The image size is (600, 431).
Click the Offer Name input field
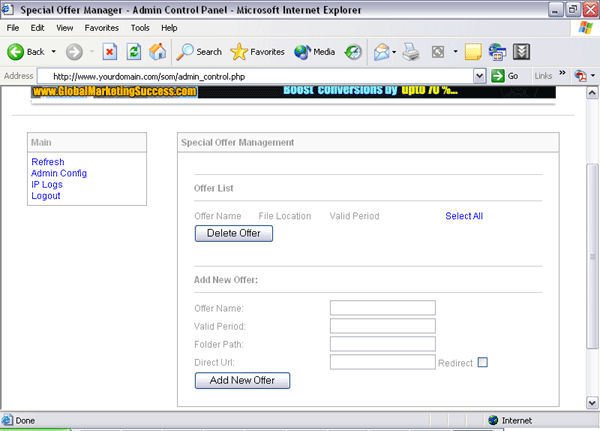383,308
